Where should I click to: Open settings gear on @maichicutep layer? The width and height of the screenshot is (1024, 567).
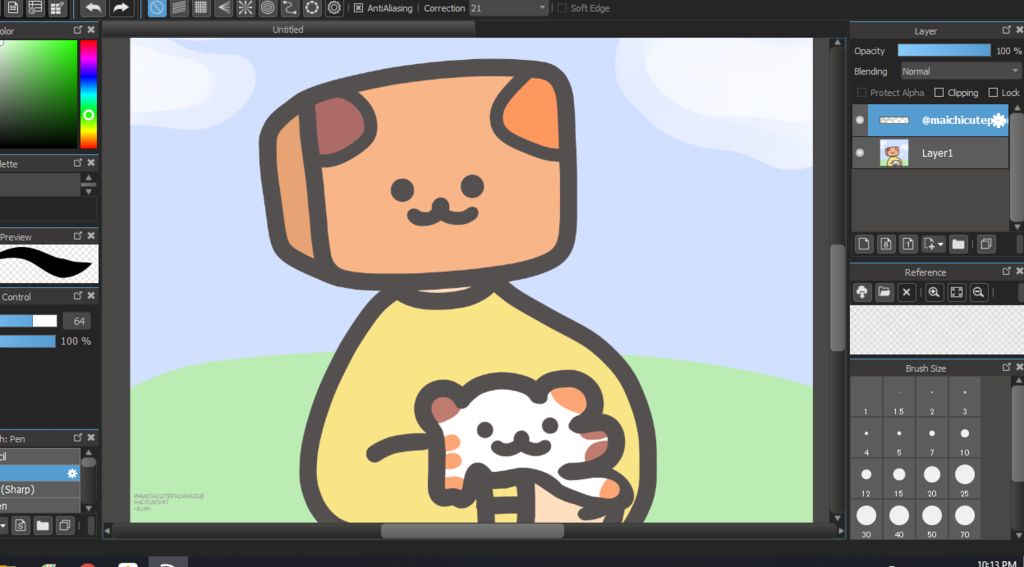click(x=999, y=120)
